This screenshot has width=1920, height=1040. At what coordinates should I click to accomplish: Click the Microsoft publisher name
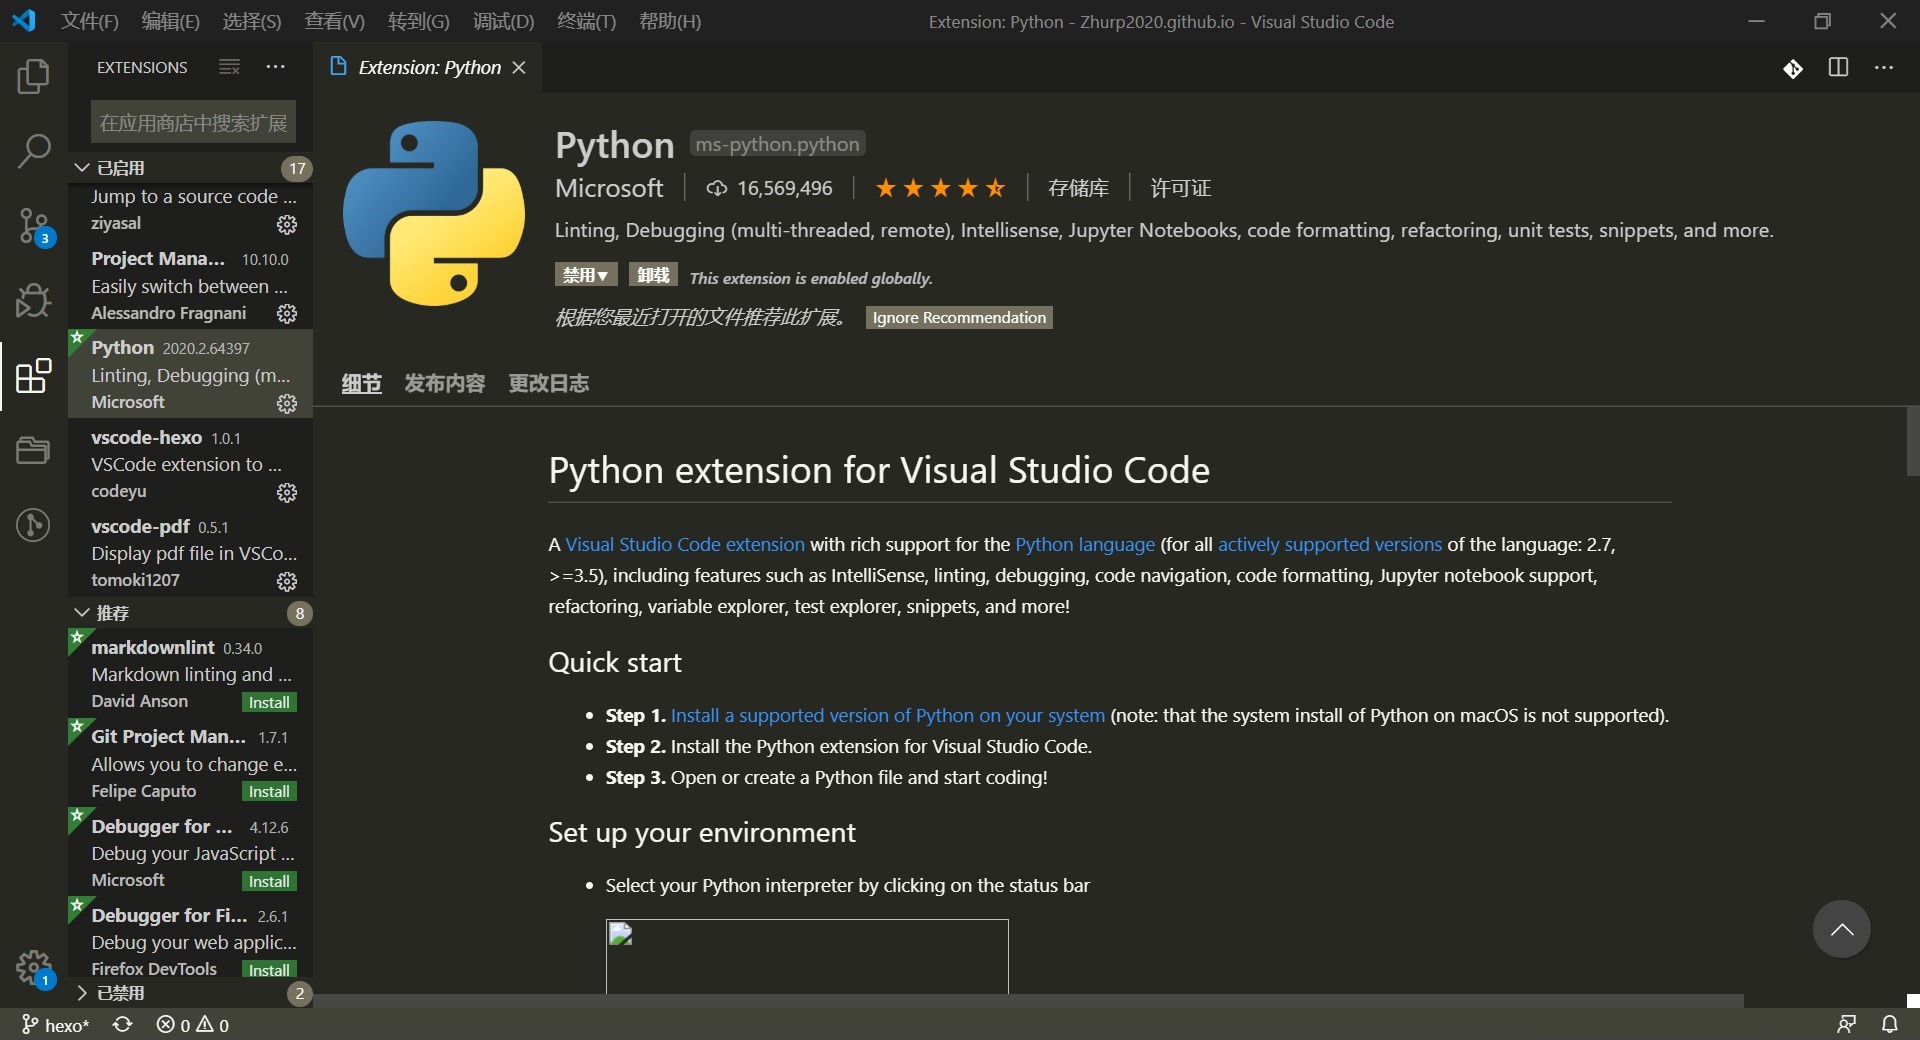(x=609, y=188)
